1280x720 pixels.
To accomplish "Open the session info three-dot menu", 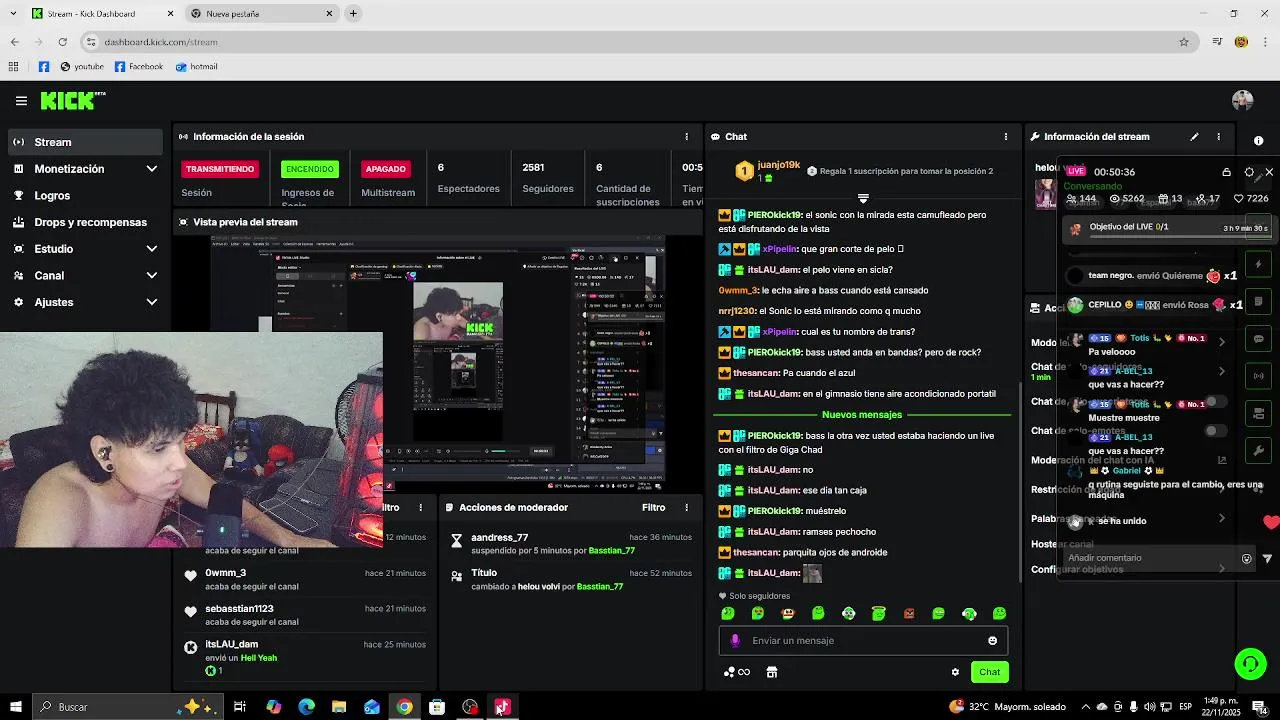I will point(686,136).
